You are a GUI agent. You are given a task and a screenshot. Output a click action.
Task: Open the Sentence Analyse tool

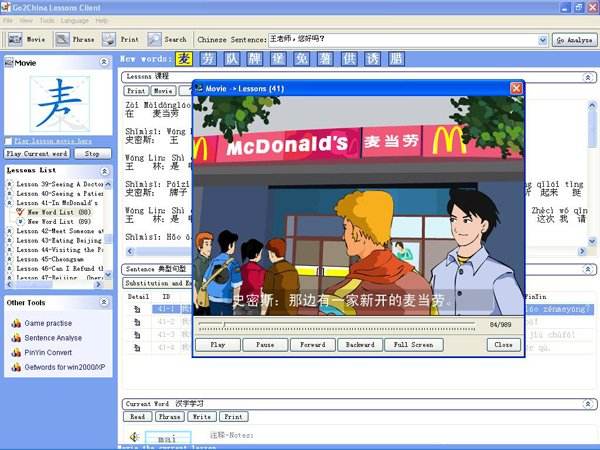(x=53, y=338)
